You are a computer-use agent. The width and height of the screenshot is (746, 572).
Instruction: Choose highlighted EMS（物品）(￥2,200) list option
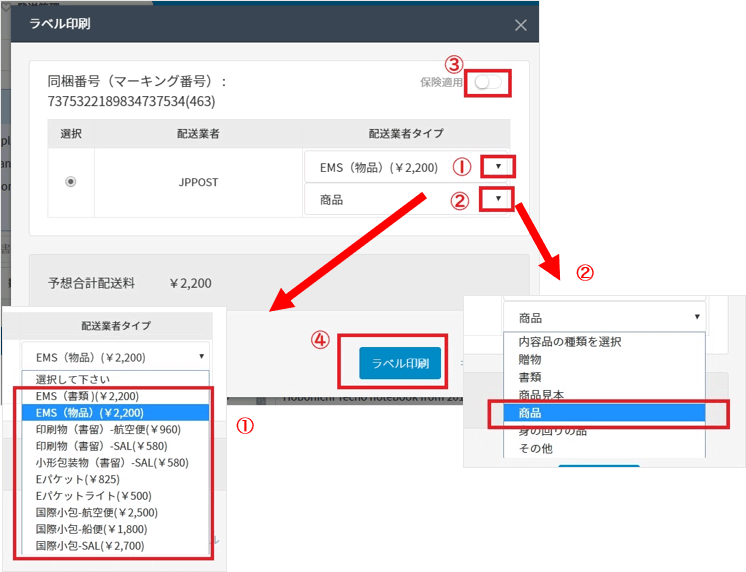(115, 413)
